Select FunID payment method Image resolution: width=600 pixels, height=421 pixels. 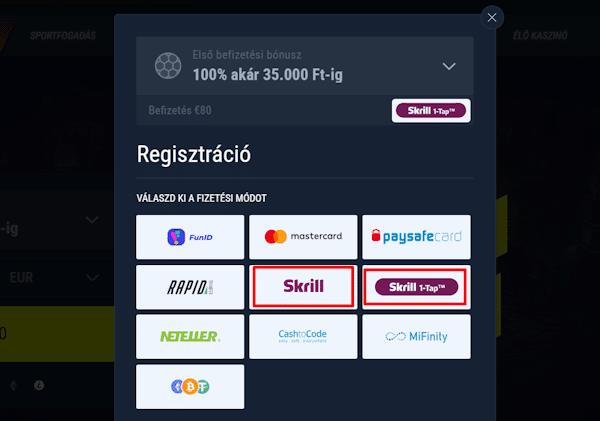coord(190,237)
